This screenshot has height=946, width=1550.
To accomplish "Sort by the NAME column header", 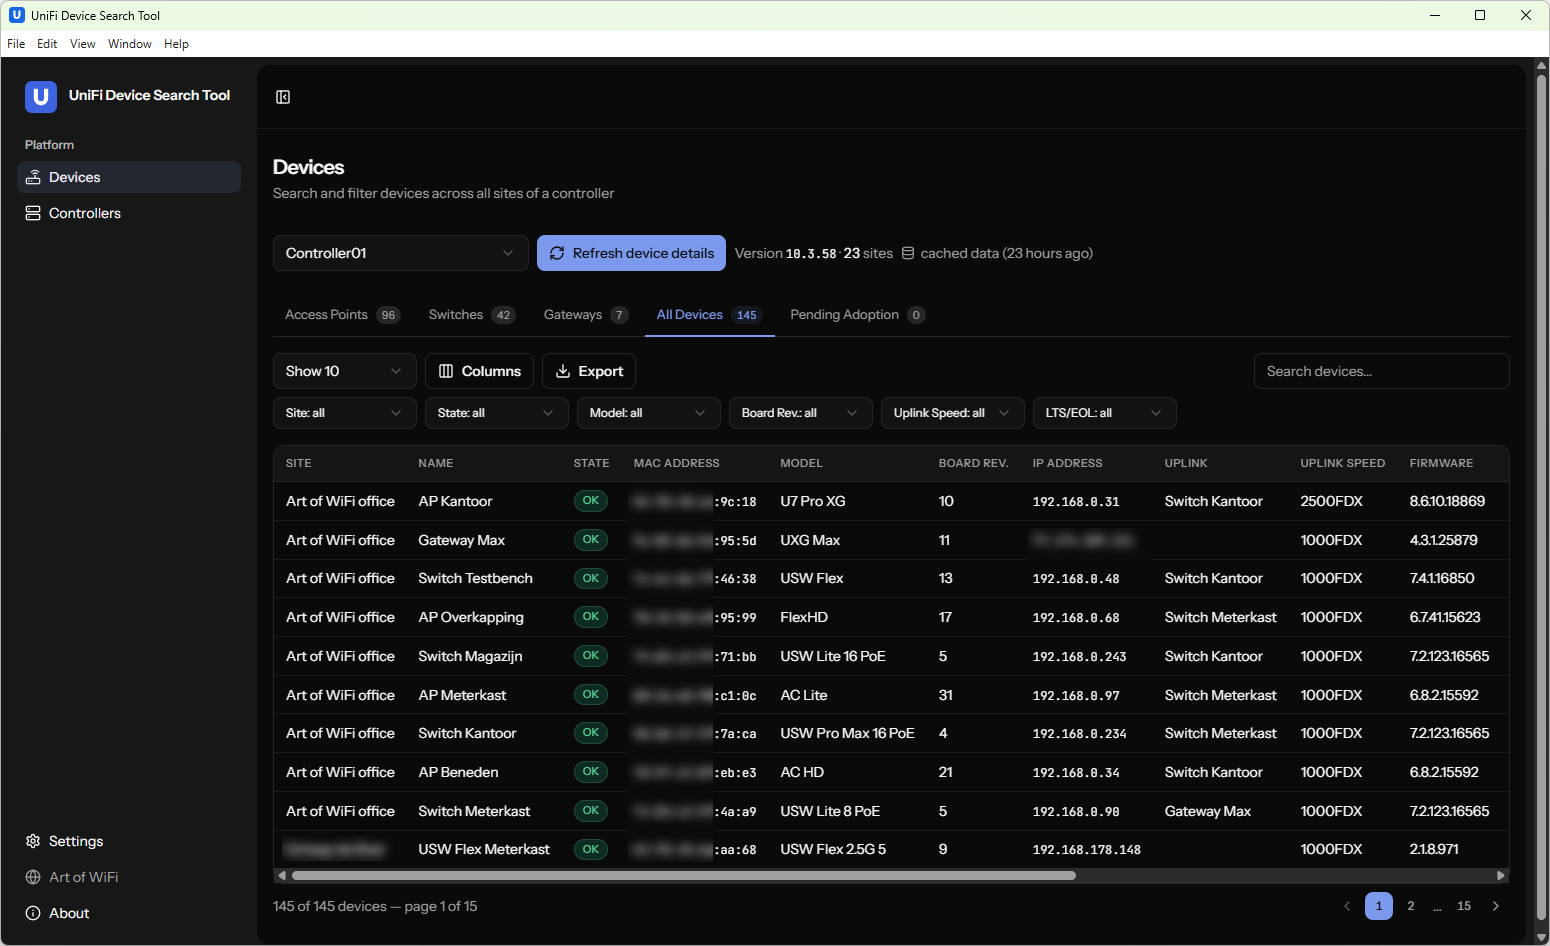I will 436,463.
